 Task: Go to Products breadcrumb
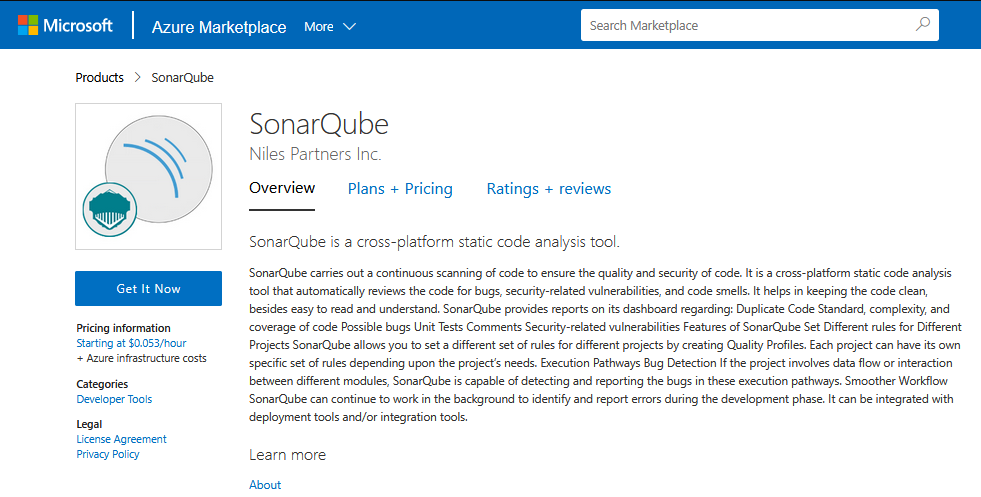click(x=100, y=78)
